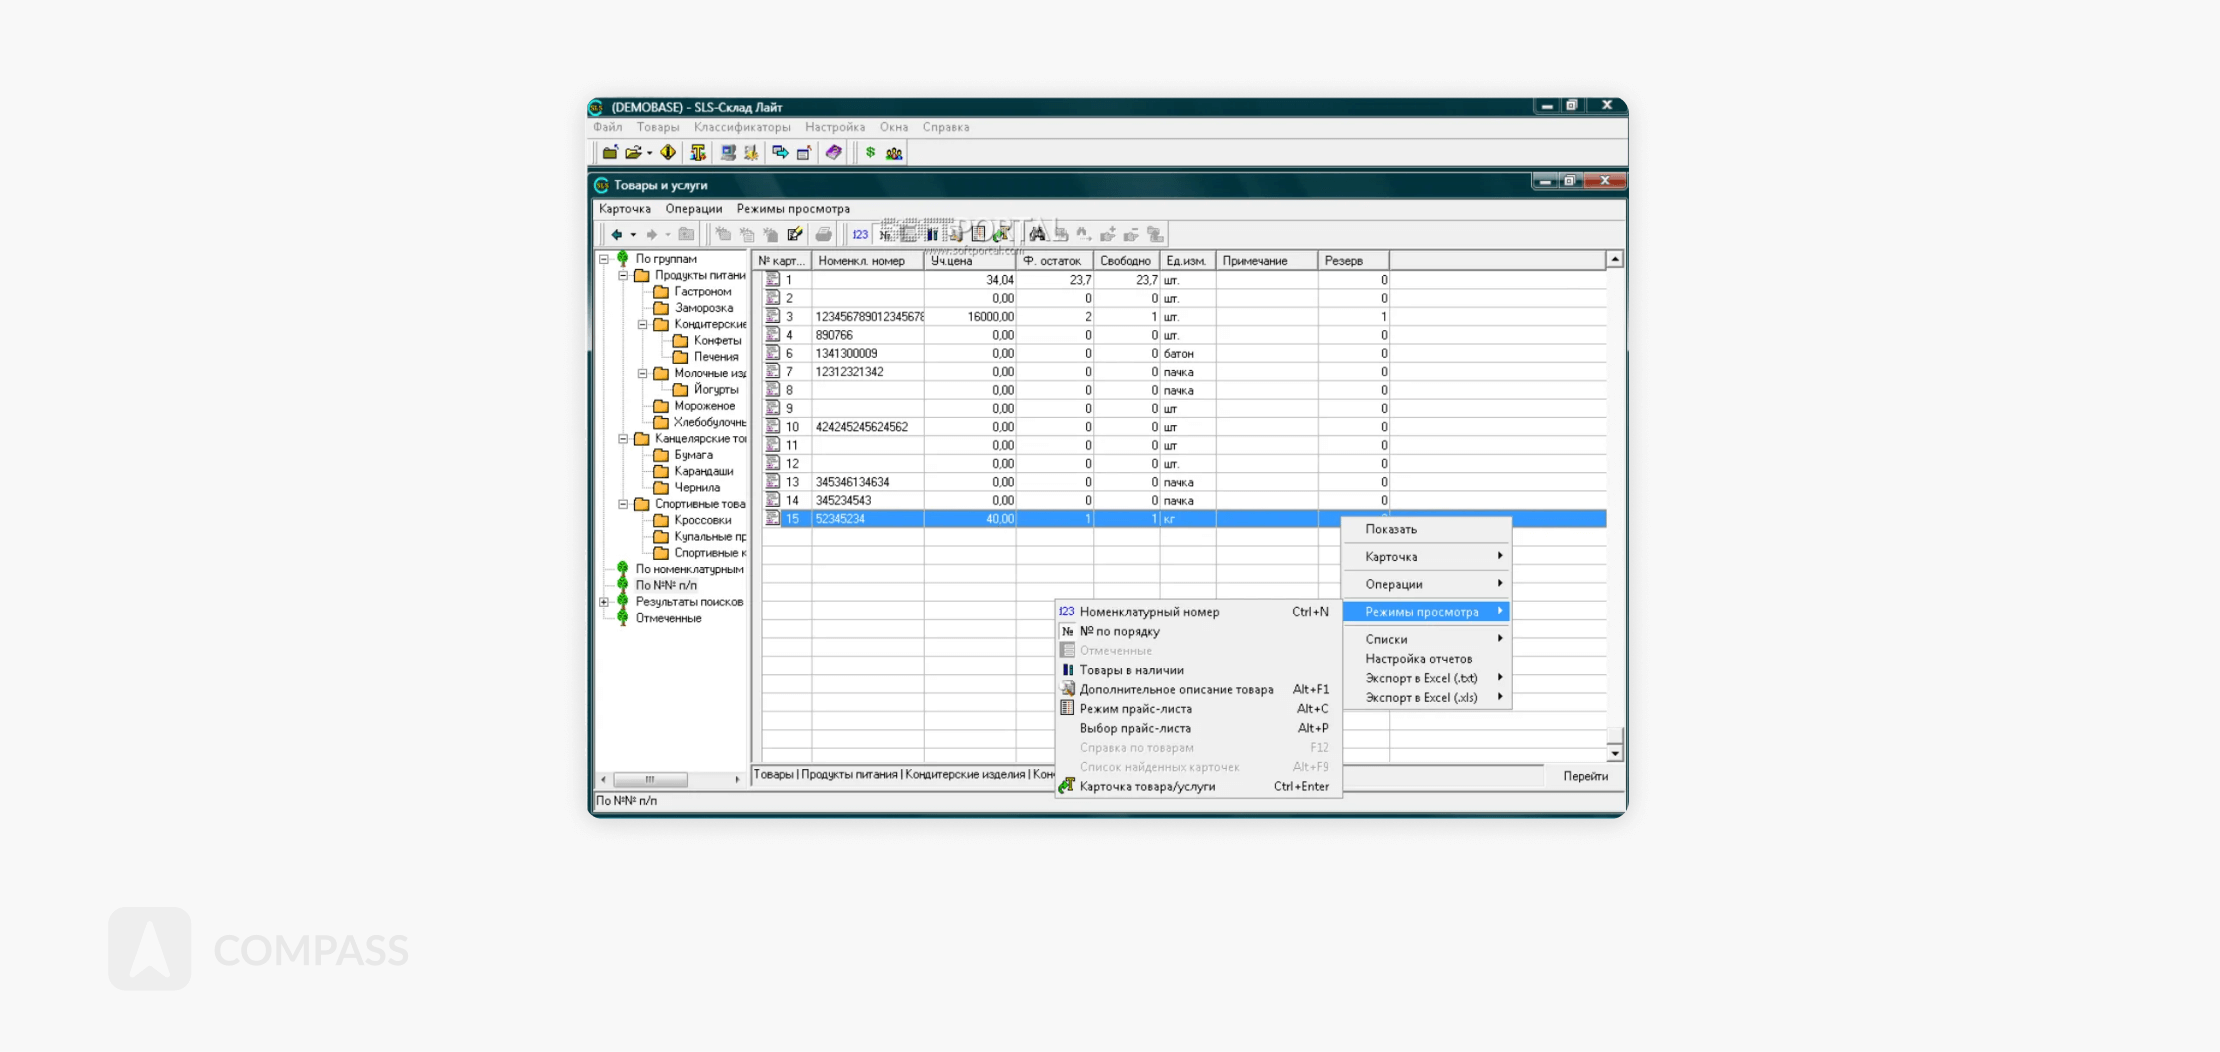Screen dimensions: 2220x1052
Task: Click the binoculars search icon
Action: click(1037, 234)
